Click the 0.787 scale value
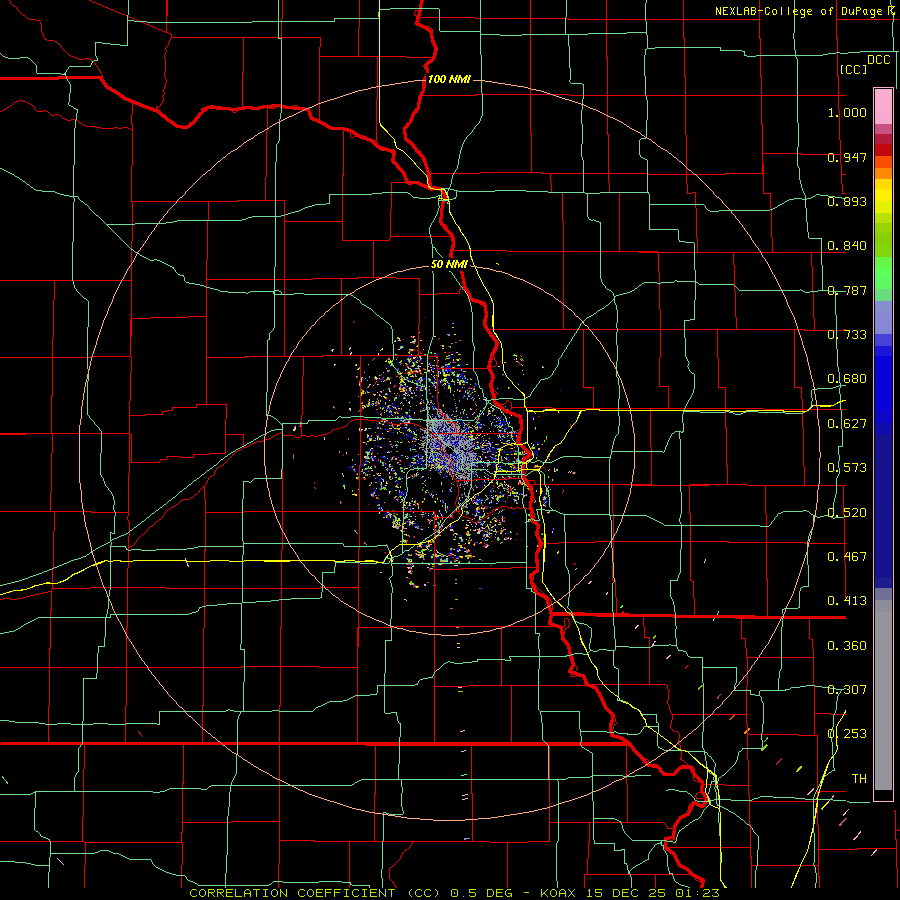Screen dimensions: 900x900 pyautogui.click(x=847, y=290)
